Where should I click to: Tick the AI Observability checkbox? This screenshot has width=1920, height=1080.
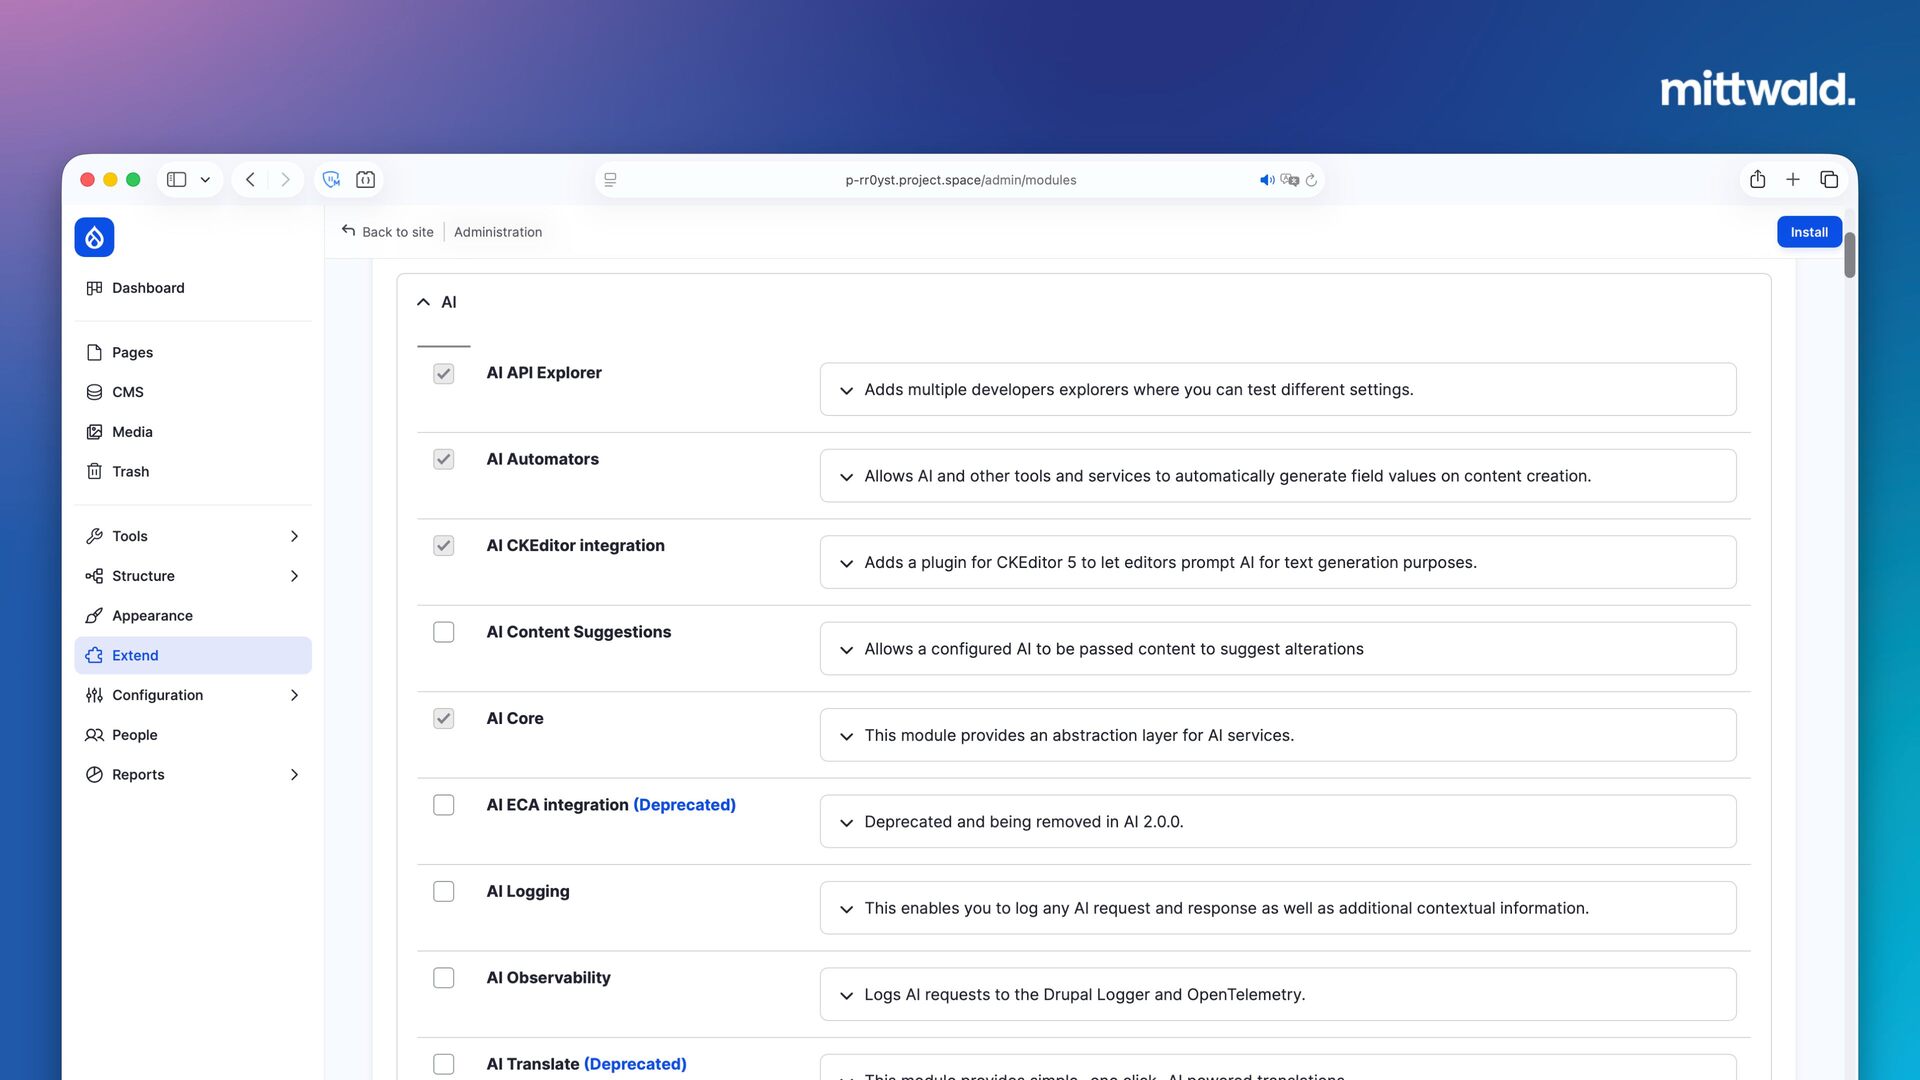point(443,978)
